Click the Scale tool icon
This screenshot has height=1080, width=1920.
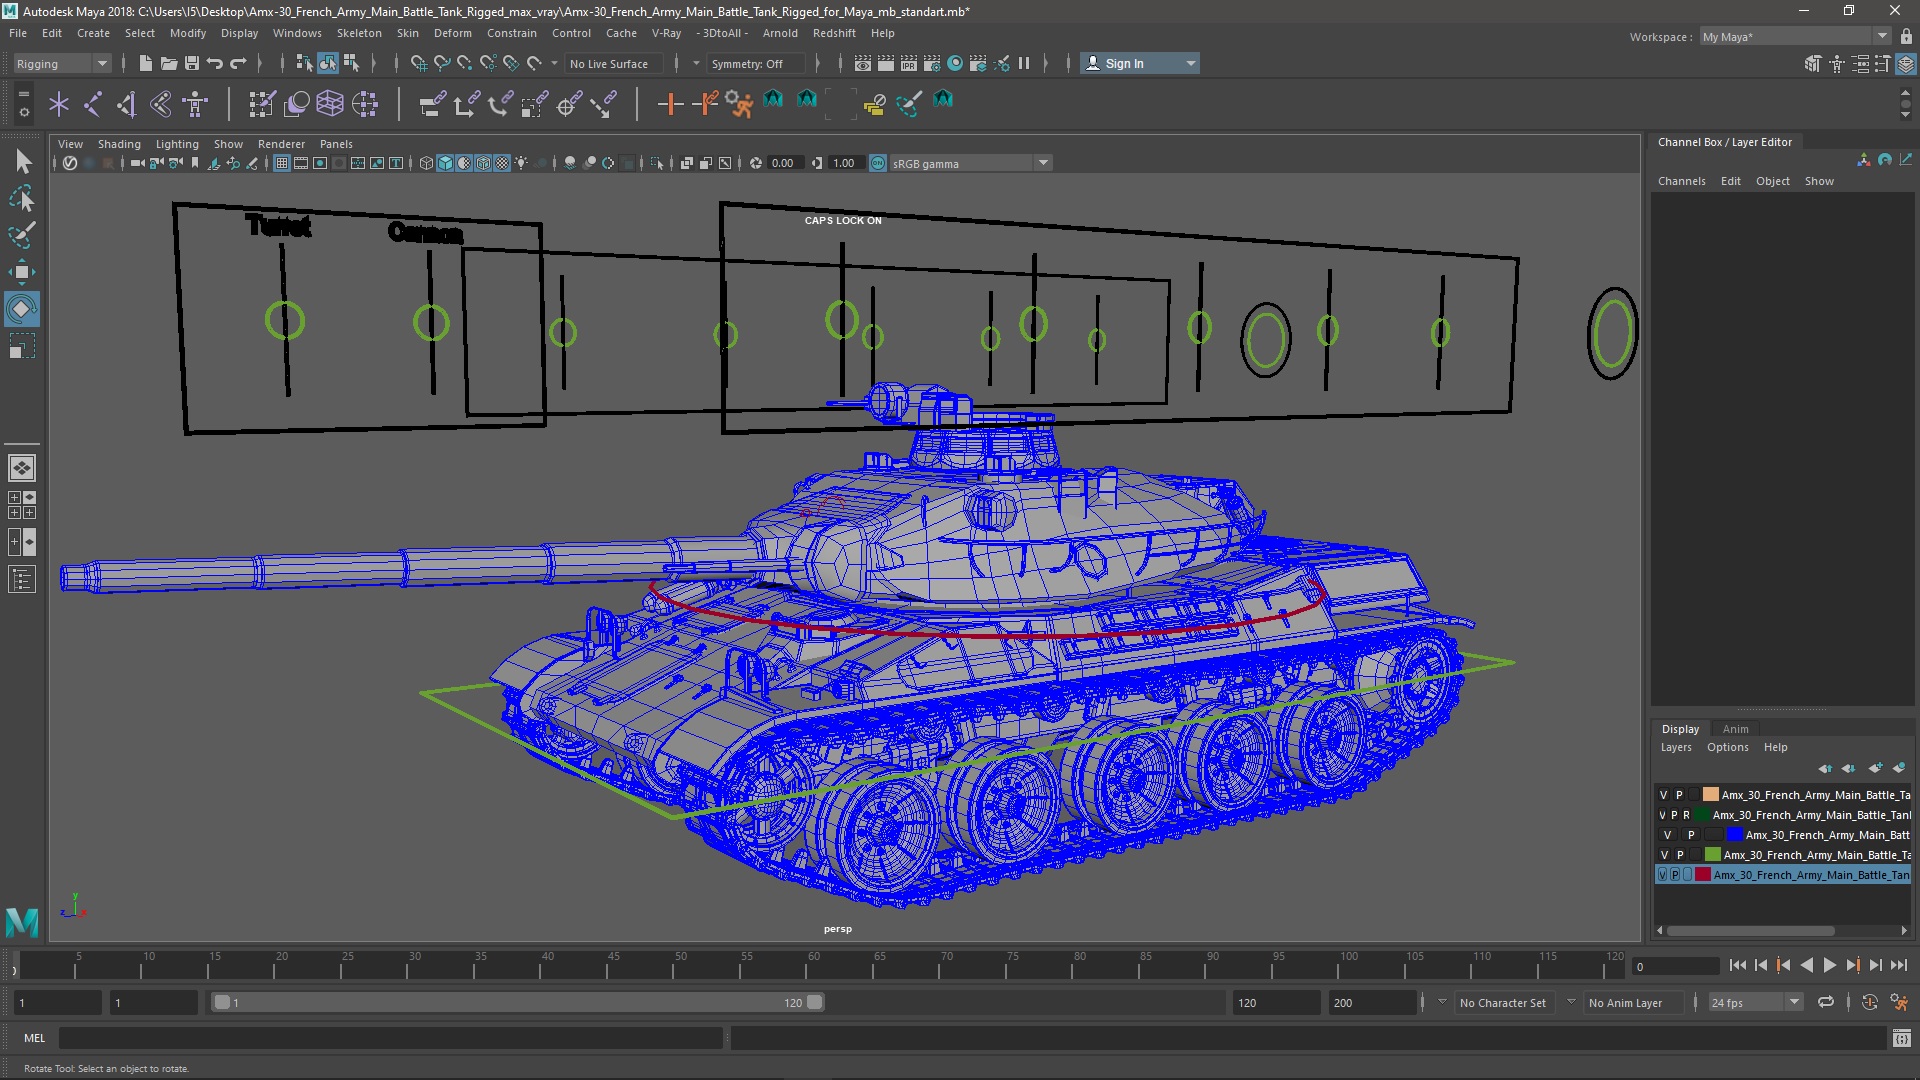point(21,347)
